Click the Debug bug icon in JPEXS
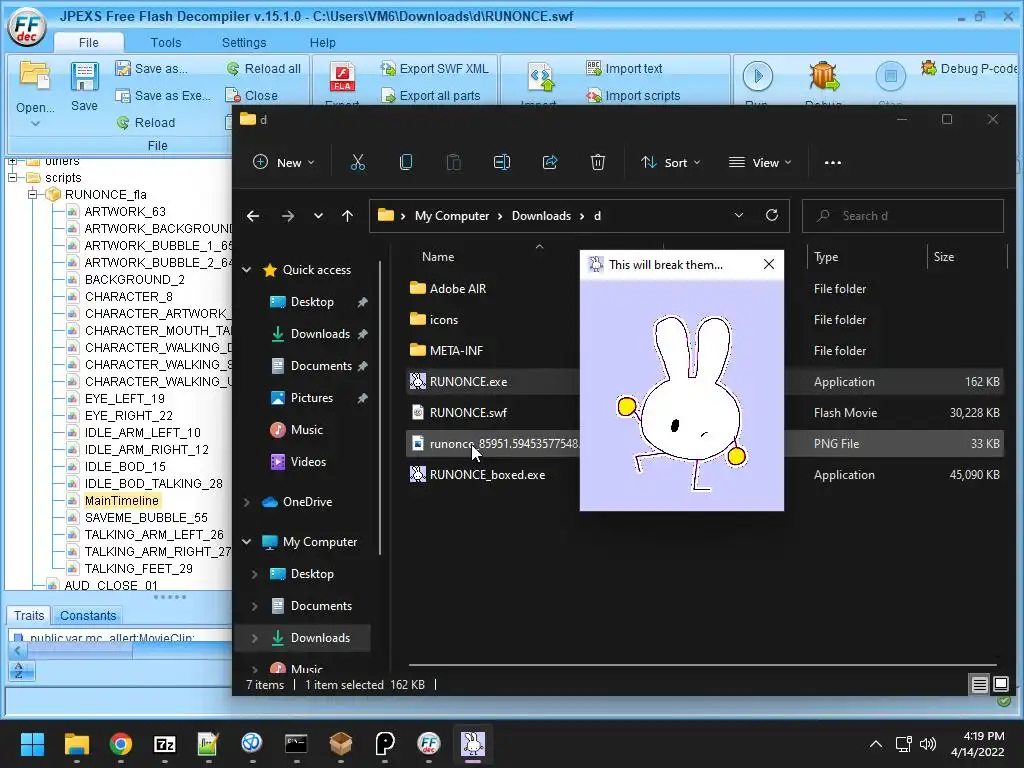 [824, 76]
